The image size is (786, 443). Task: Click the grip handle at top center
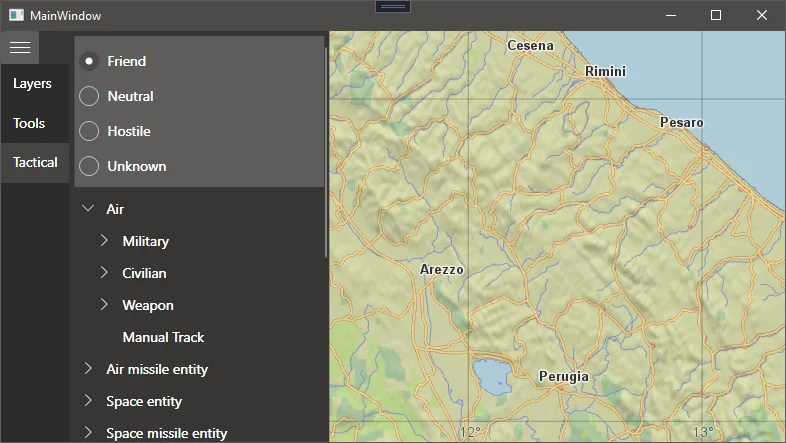393,7
